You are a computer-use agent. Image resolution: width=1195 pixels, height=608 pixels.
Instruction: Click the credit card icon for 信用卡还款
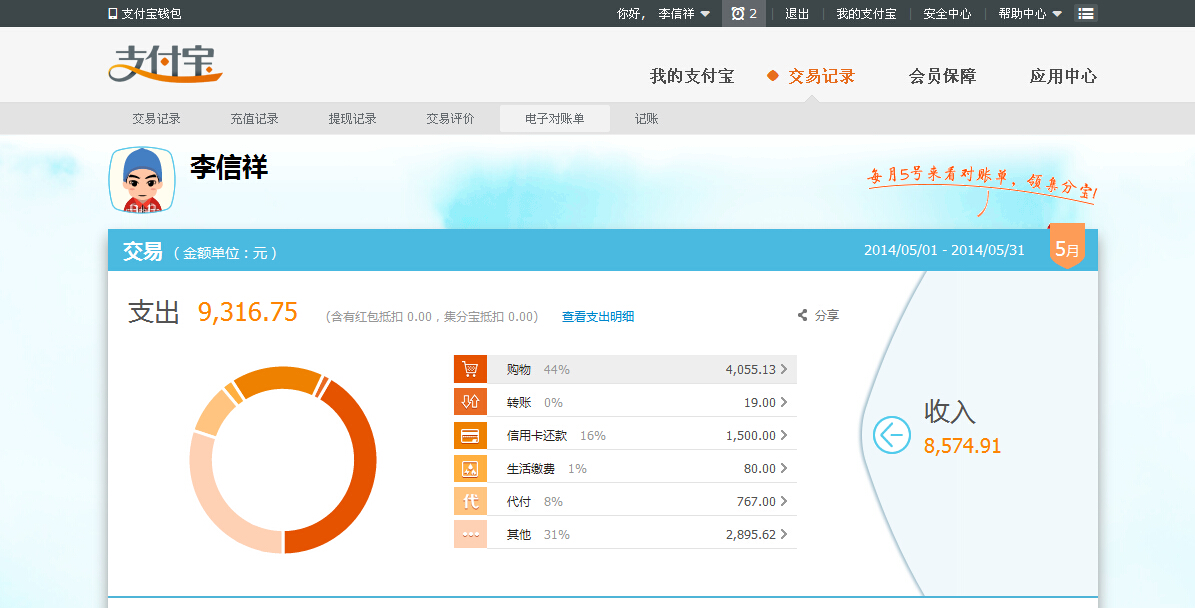[x=470, y=435]
